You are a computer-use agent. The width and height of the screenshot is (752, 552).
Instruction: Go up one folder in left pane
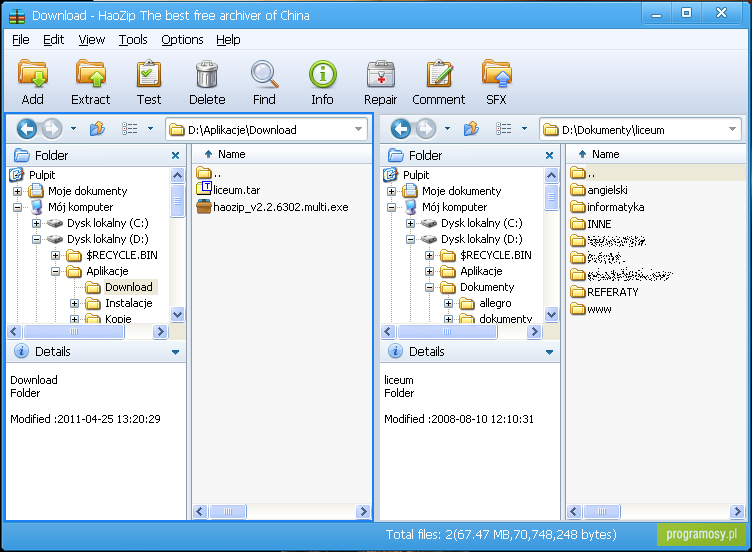97,129
